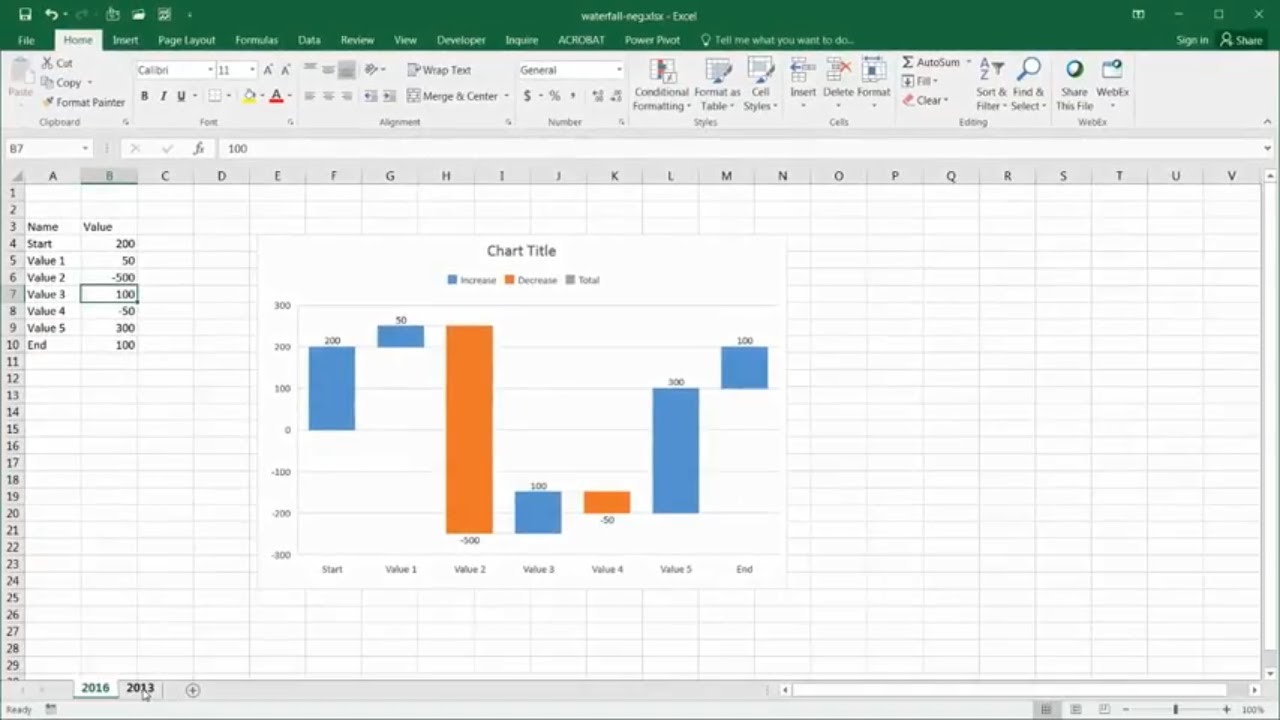Toggle Center horizontal alignment
The image size is (1280, 720).
pyautogui.click(x=328, y=96)
